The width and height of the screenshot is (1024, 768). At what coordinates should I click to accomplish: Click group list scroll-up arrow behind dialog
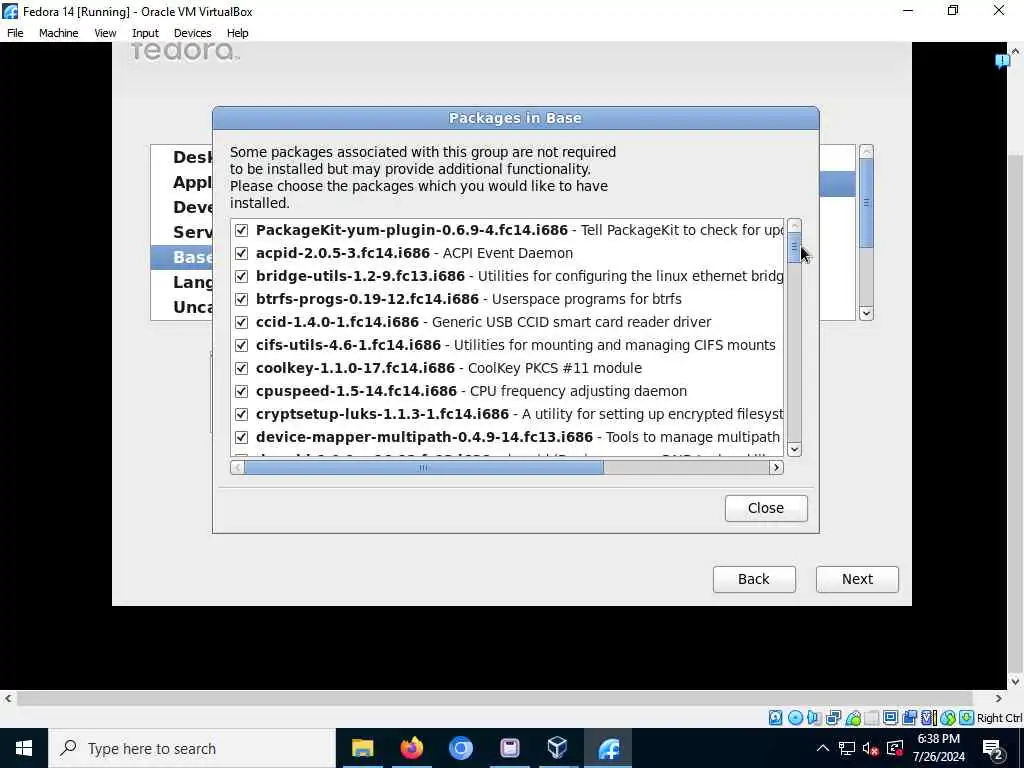[867, 152]
